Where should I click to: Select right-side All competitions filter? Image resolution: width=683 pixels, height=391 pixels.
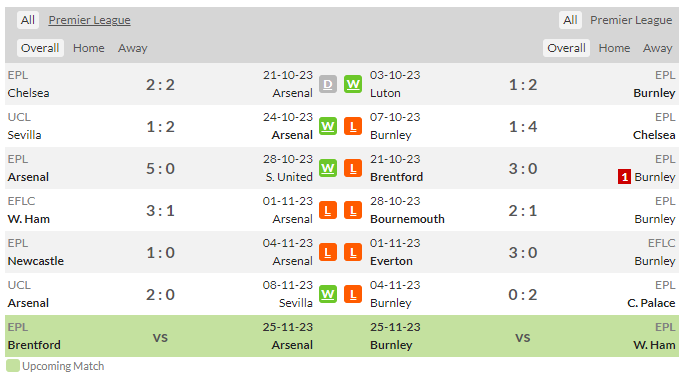click(570, 20)
